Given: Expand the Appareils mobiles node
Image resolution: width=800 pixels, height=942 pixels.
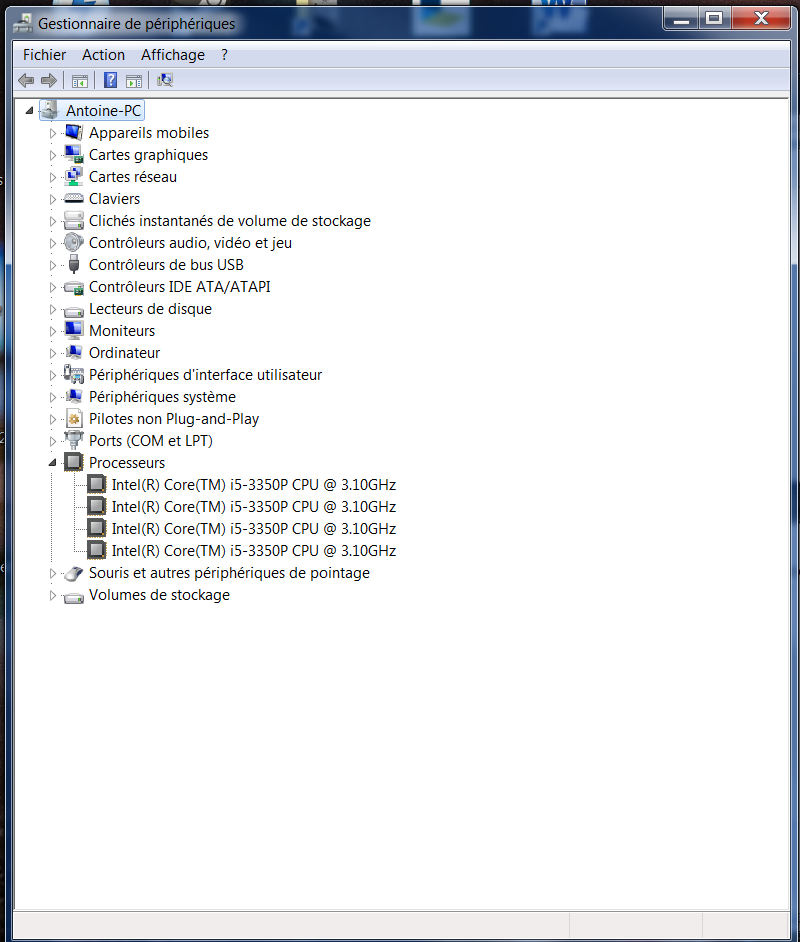Looking at the screenshot, I should click(53, 133).
